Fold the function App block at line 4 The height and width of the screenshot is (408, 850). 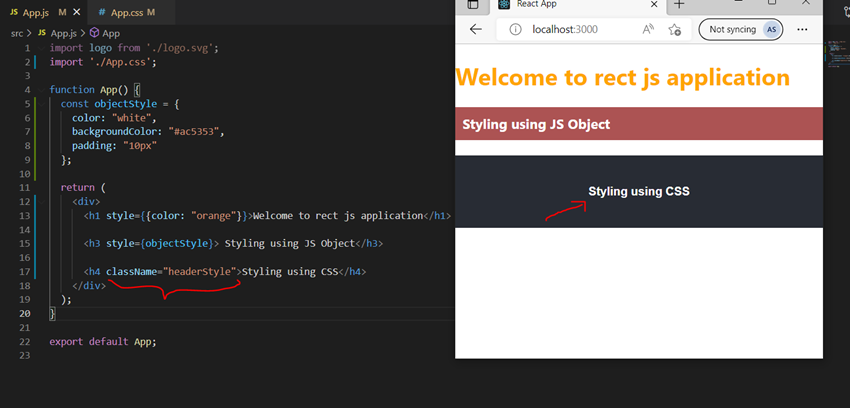click(x=40, y=90)
